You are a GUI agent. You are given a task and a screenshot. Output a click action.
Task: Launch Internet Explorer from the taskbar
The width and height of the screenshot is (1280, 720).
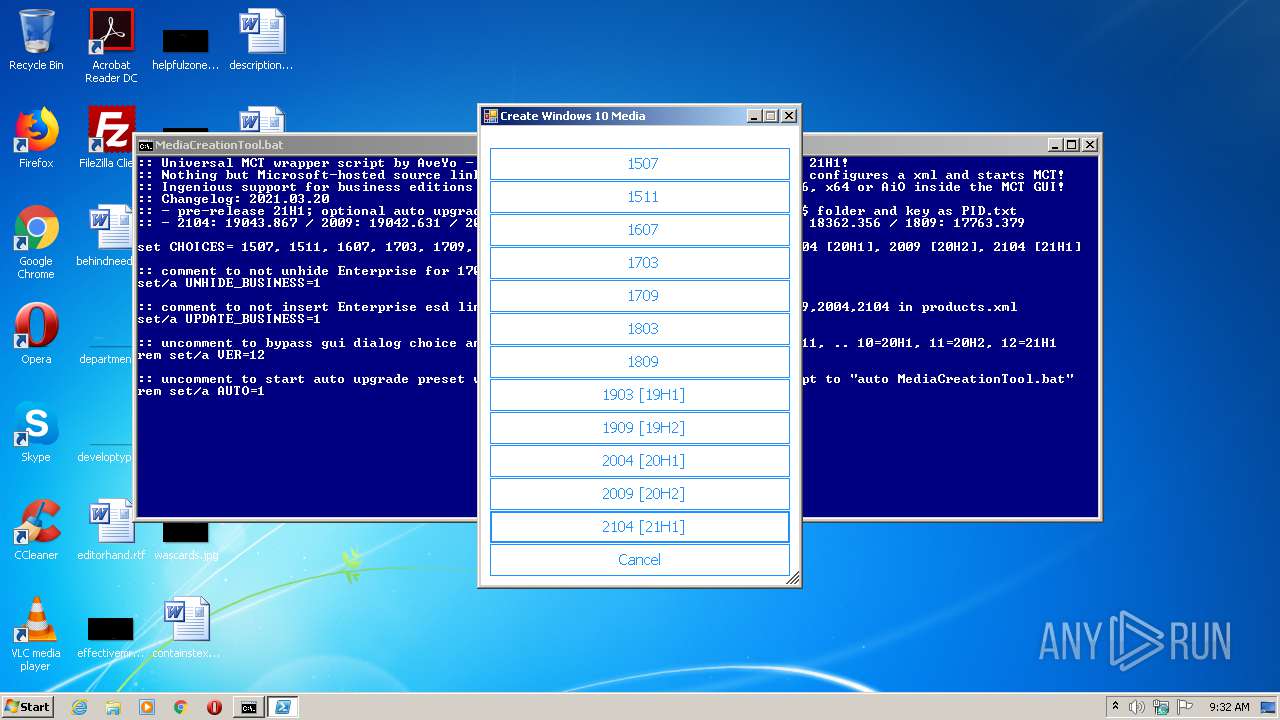click(79, 707)
